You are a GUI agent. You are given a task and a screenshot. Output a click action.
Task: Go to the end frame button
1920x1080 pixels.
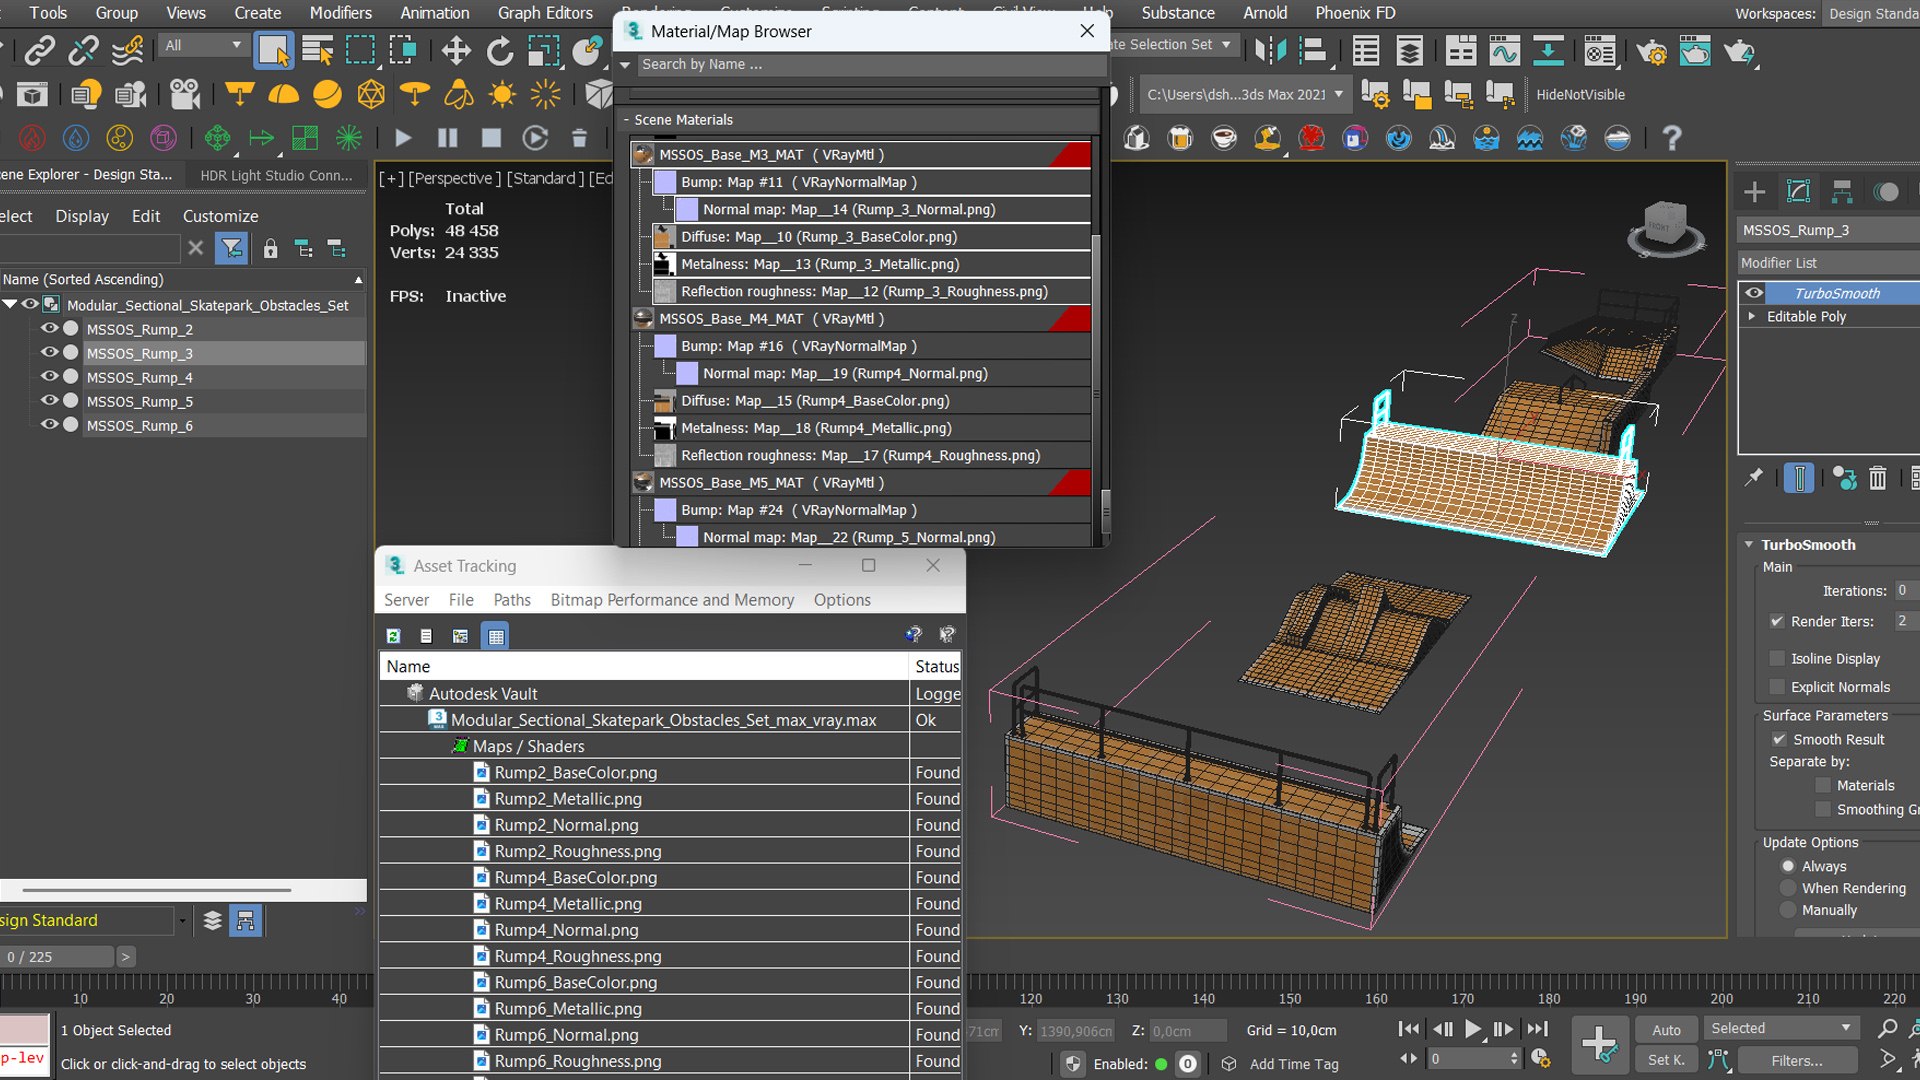coord(1538,1029)
